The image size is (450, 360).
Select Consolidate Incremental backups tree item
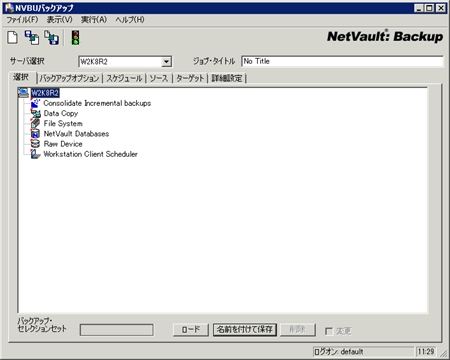point(97,103)
